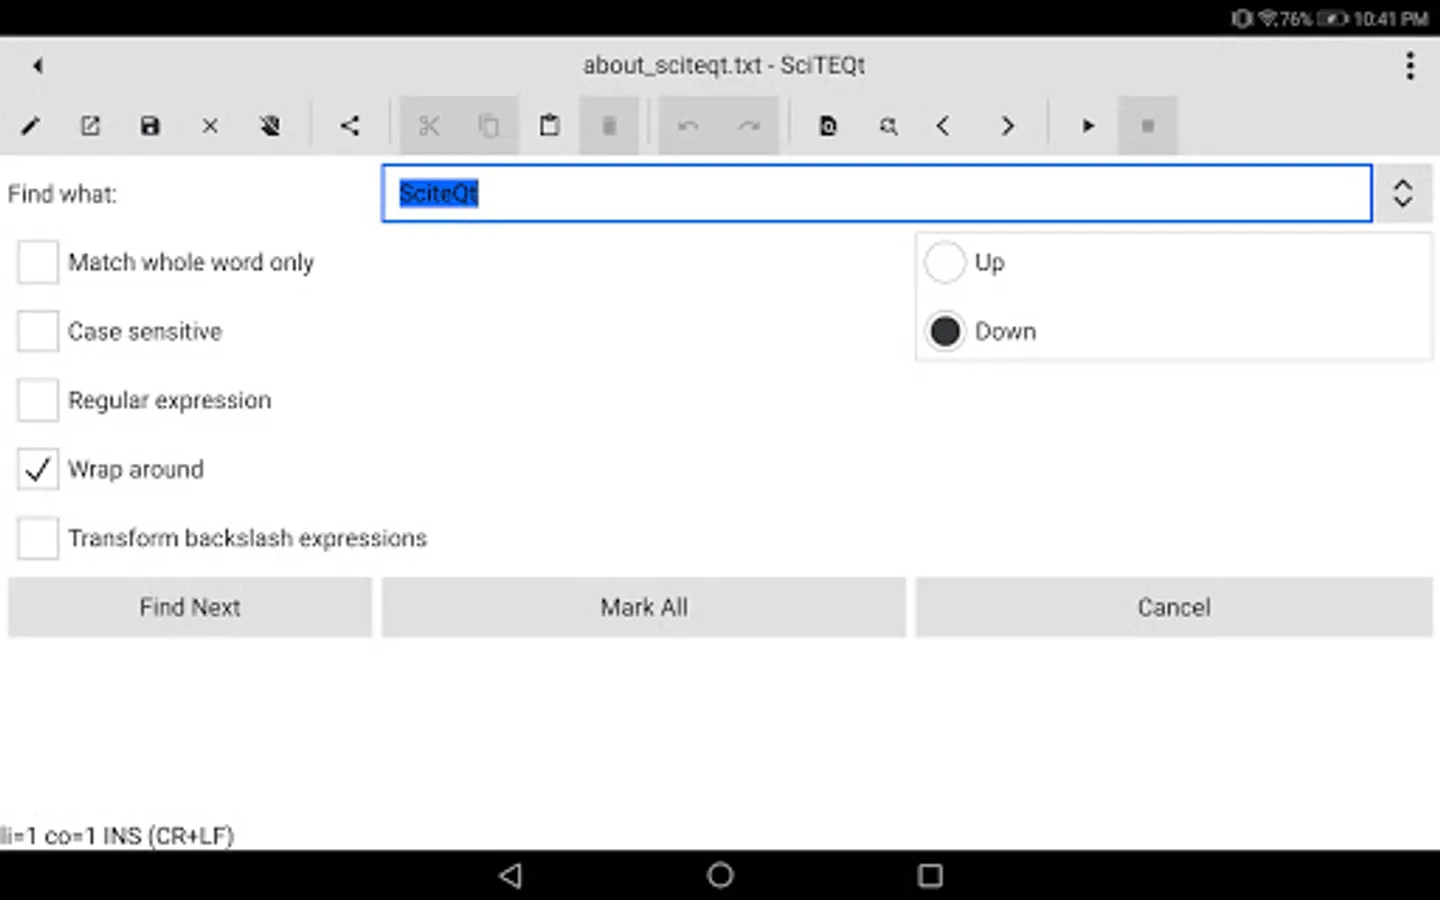Cut selection with scissors icon
Viewport: 1440px width, 900px height.
pyautogui.click(x=429, y=126)
